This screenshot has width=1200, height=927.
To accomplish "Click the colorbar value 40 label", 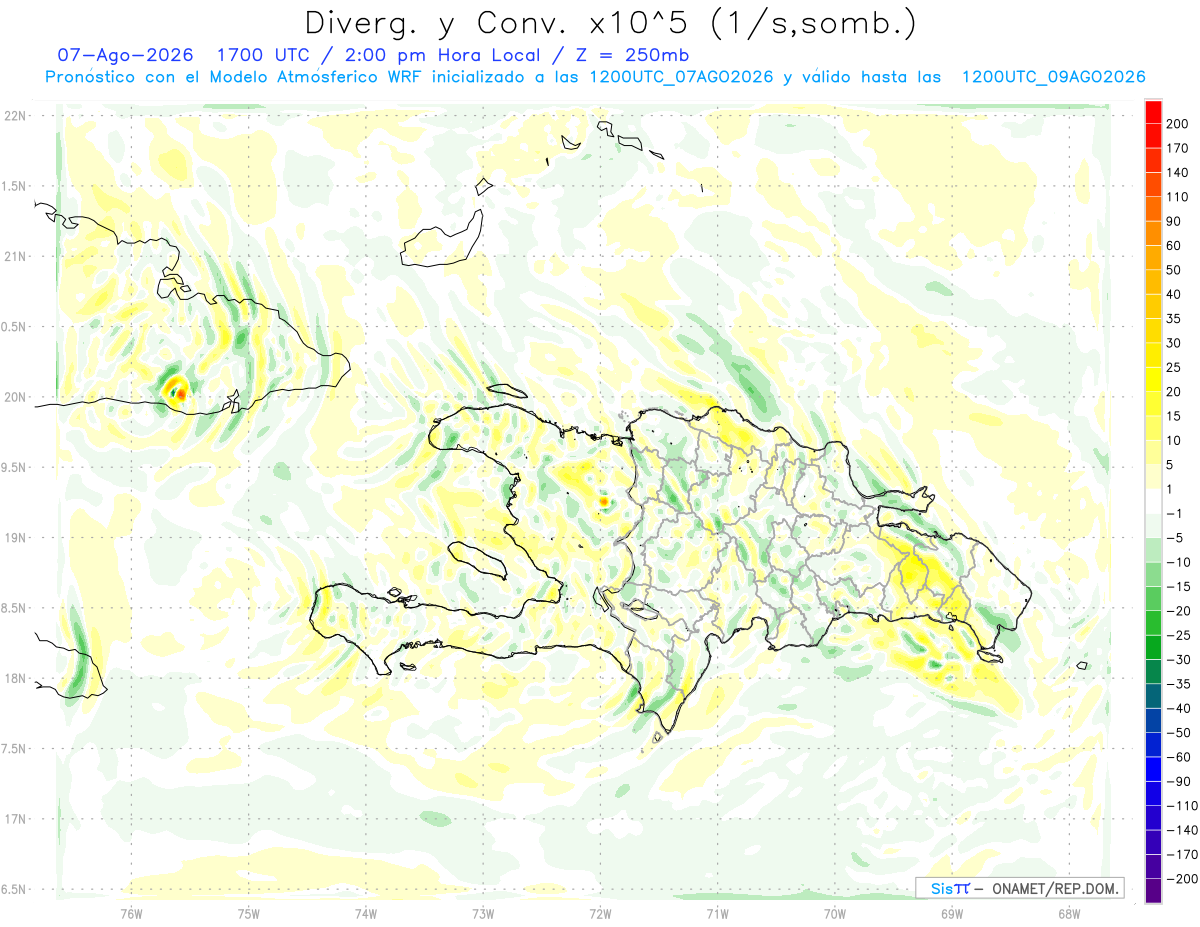I will [1175, 294].
